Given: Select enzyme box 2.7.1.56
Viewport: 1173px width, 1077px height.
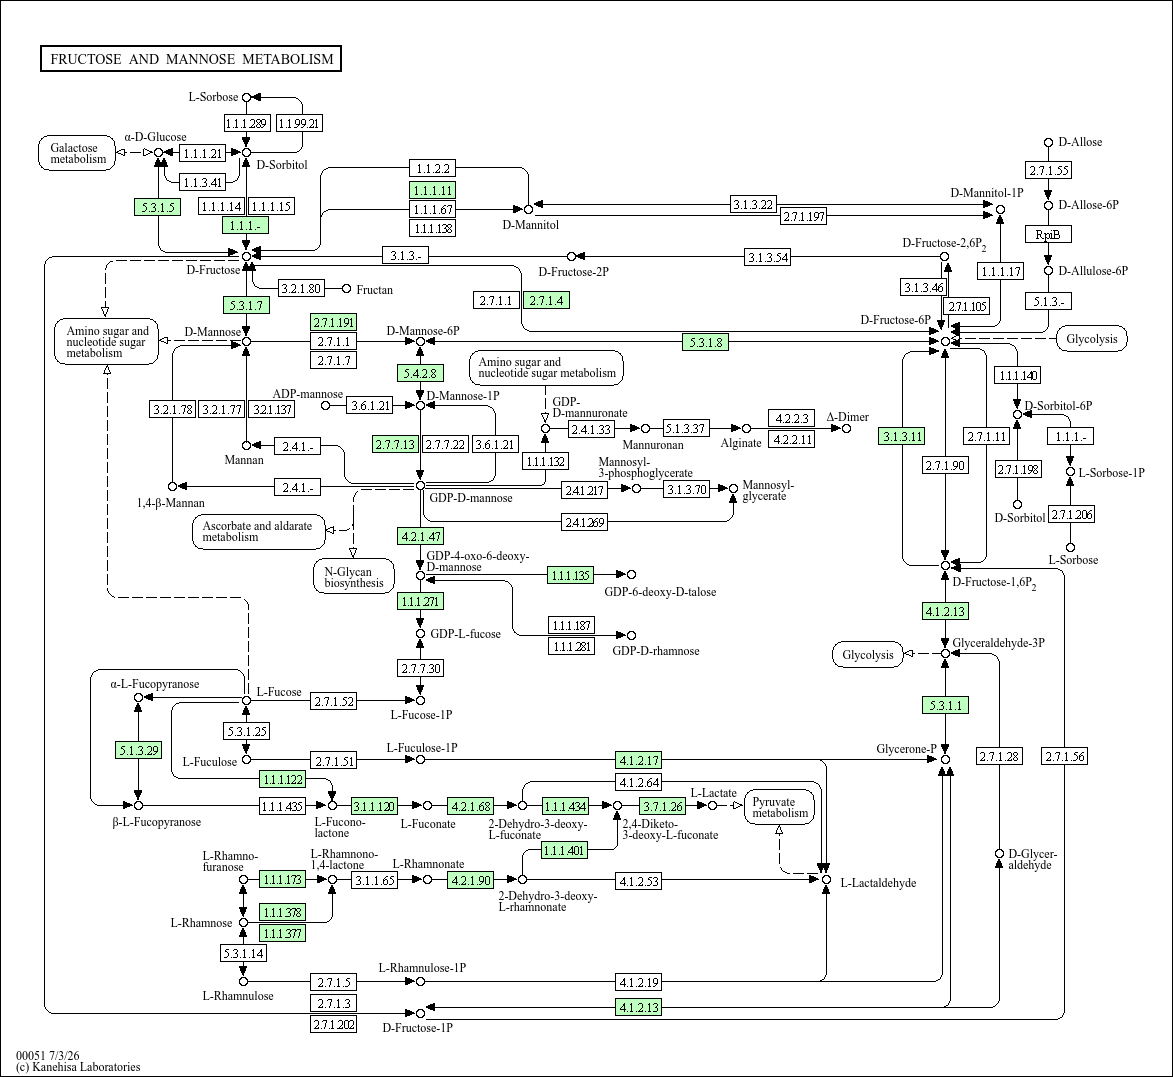Looking at the screenshot, I should point(1065,756).
